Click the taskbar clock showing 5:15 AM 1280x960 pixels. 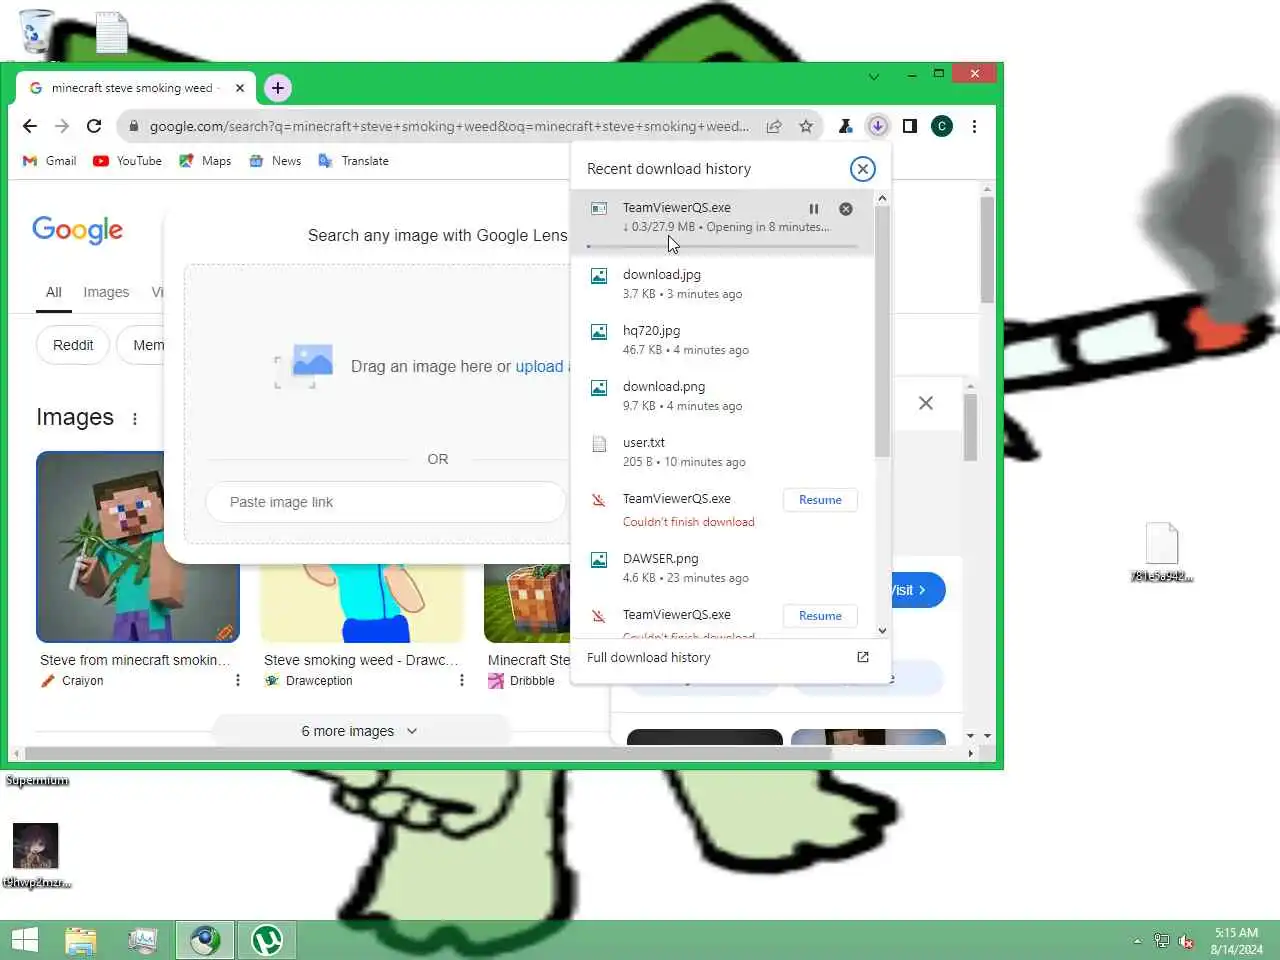(x=1236, y=941)
